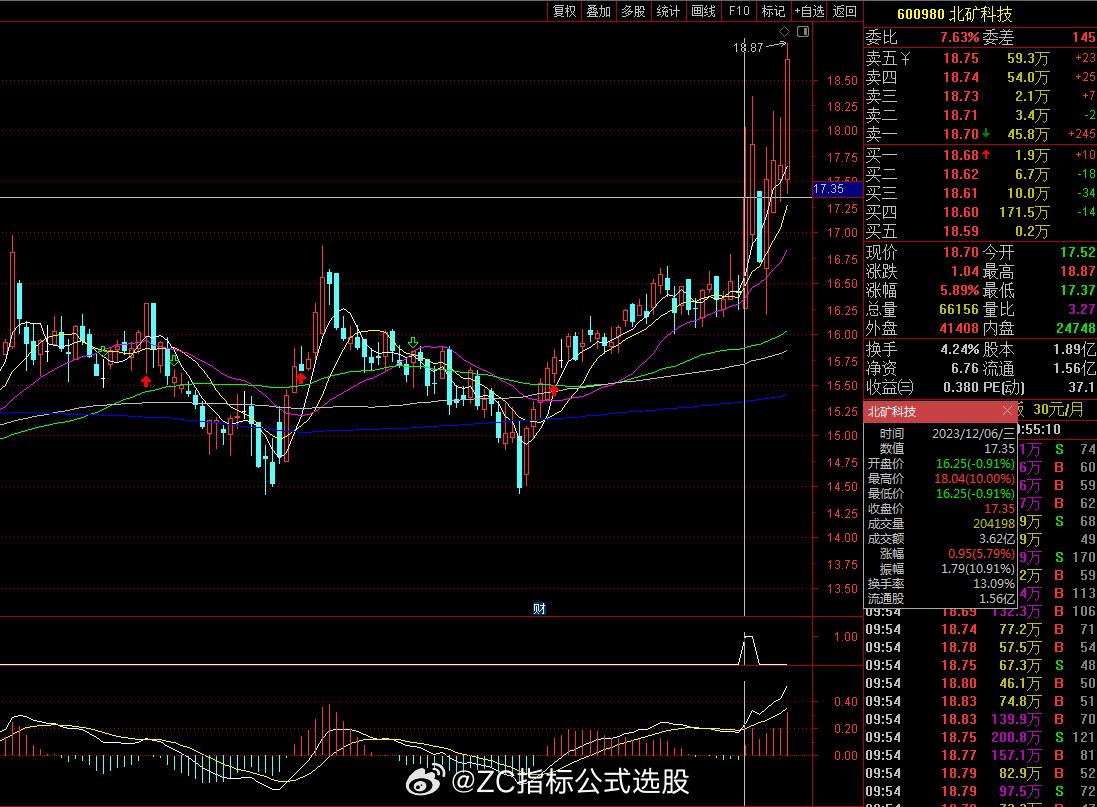
Task: Select the 买五 18.59 order row
Action: (981, 231)
